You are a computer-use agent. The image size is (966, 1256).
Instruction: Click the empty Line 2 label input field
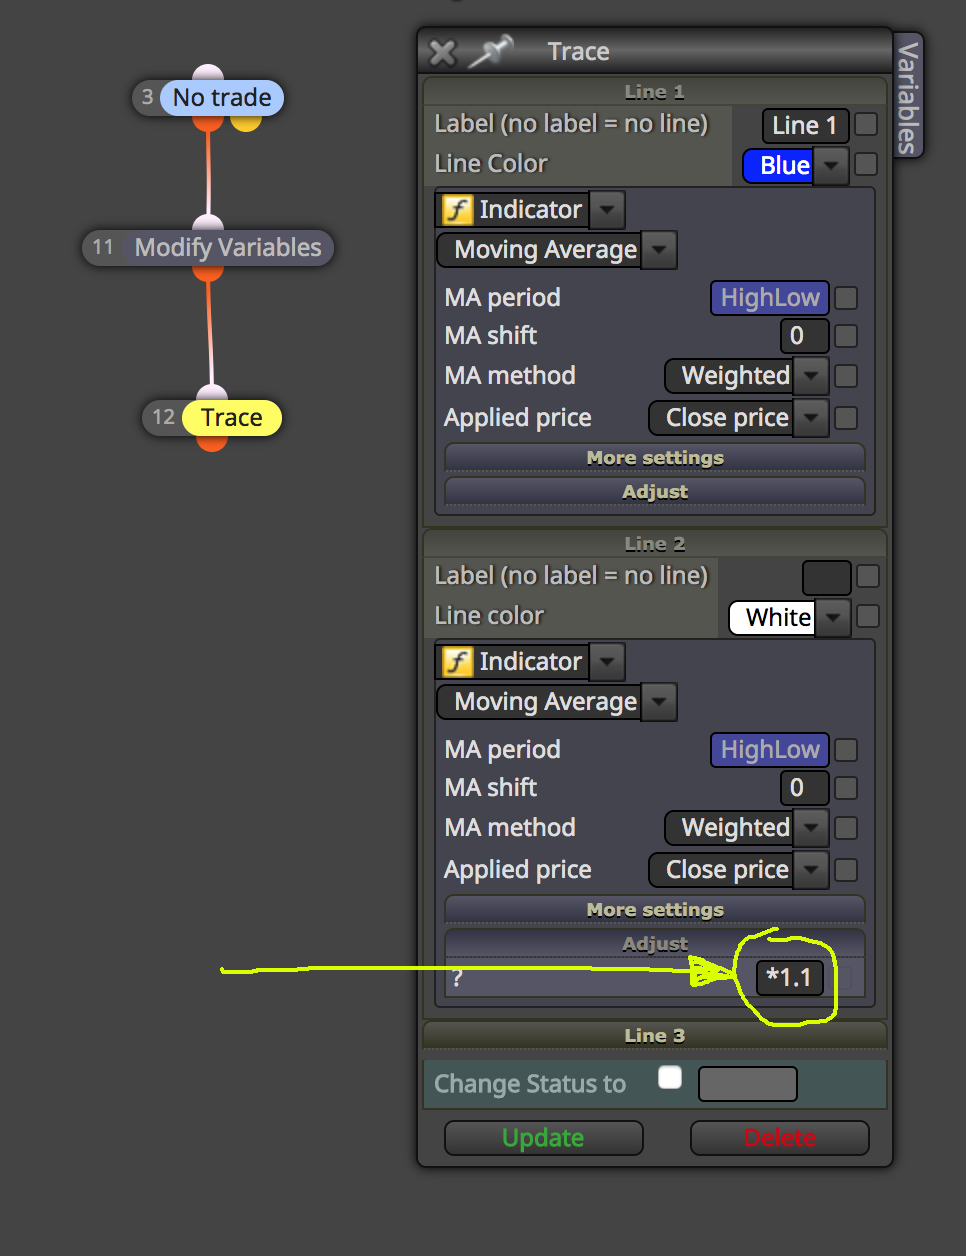pos(827,578)
